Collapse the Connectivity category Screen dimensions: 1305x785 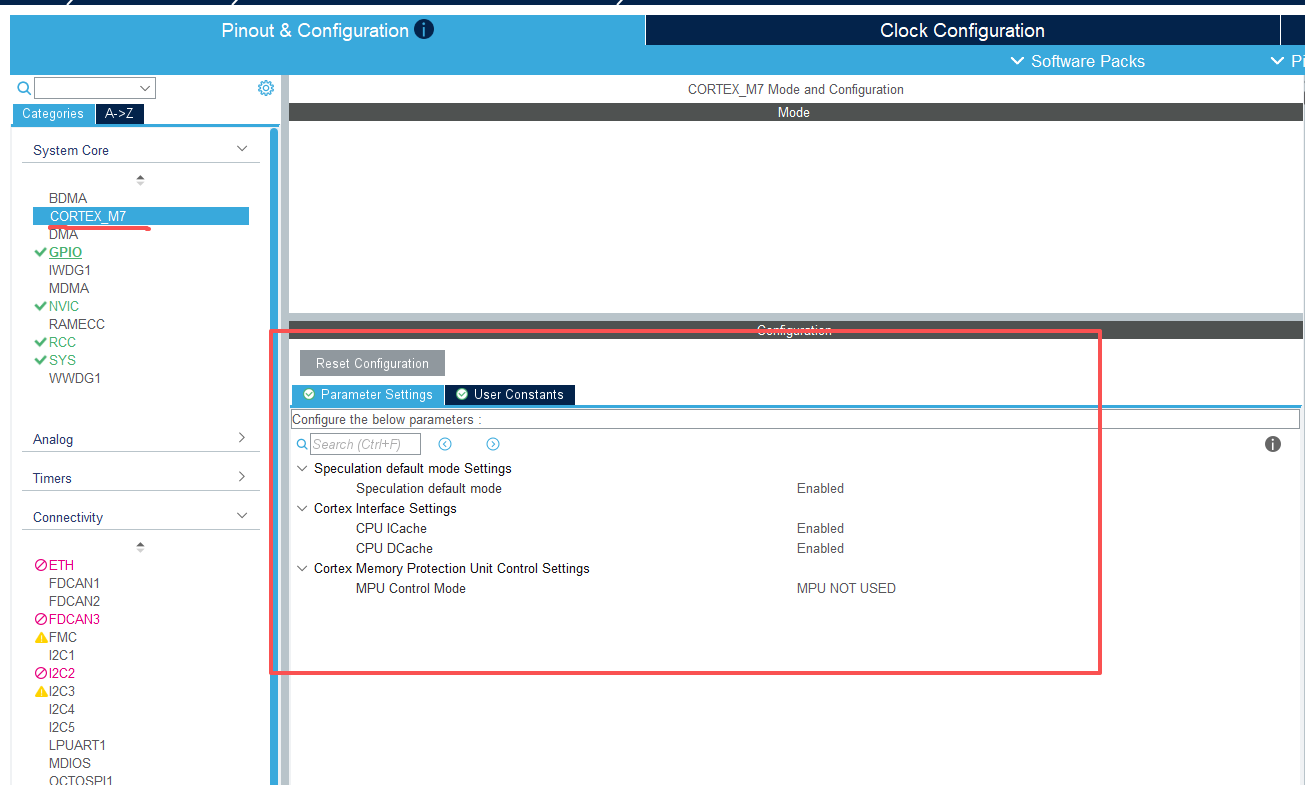point(242,516)
